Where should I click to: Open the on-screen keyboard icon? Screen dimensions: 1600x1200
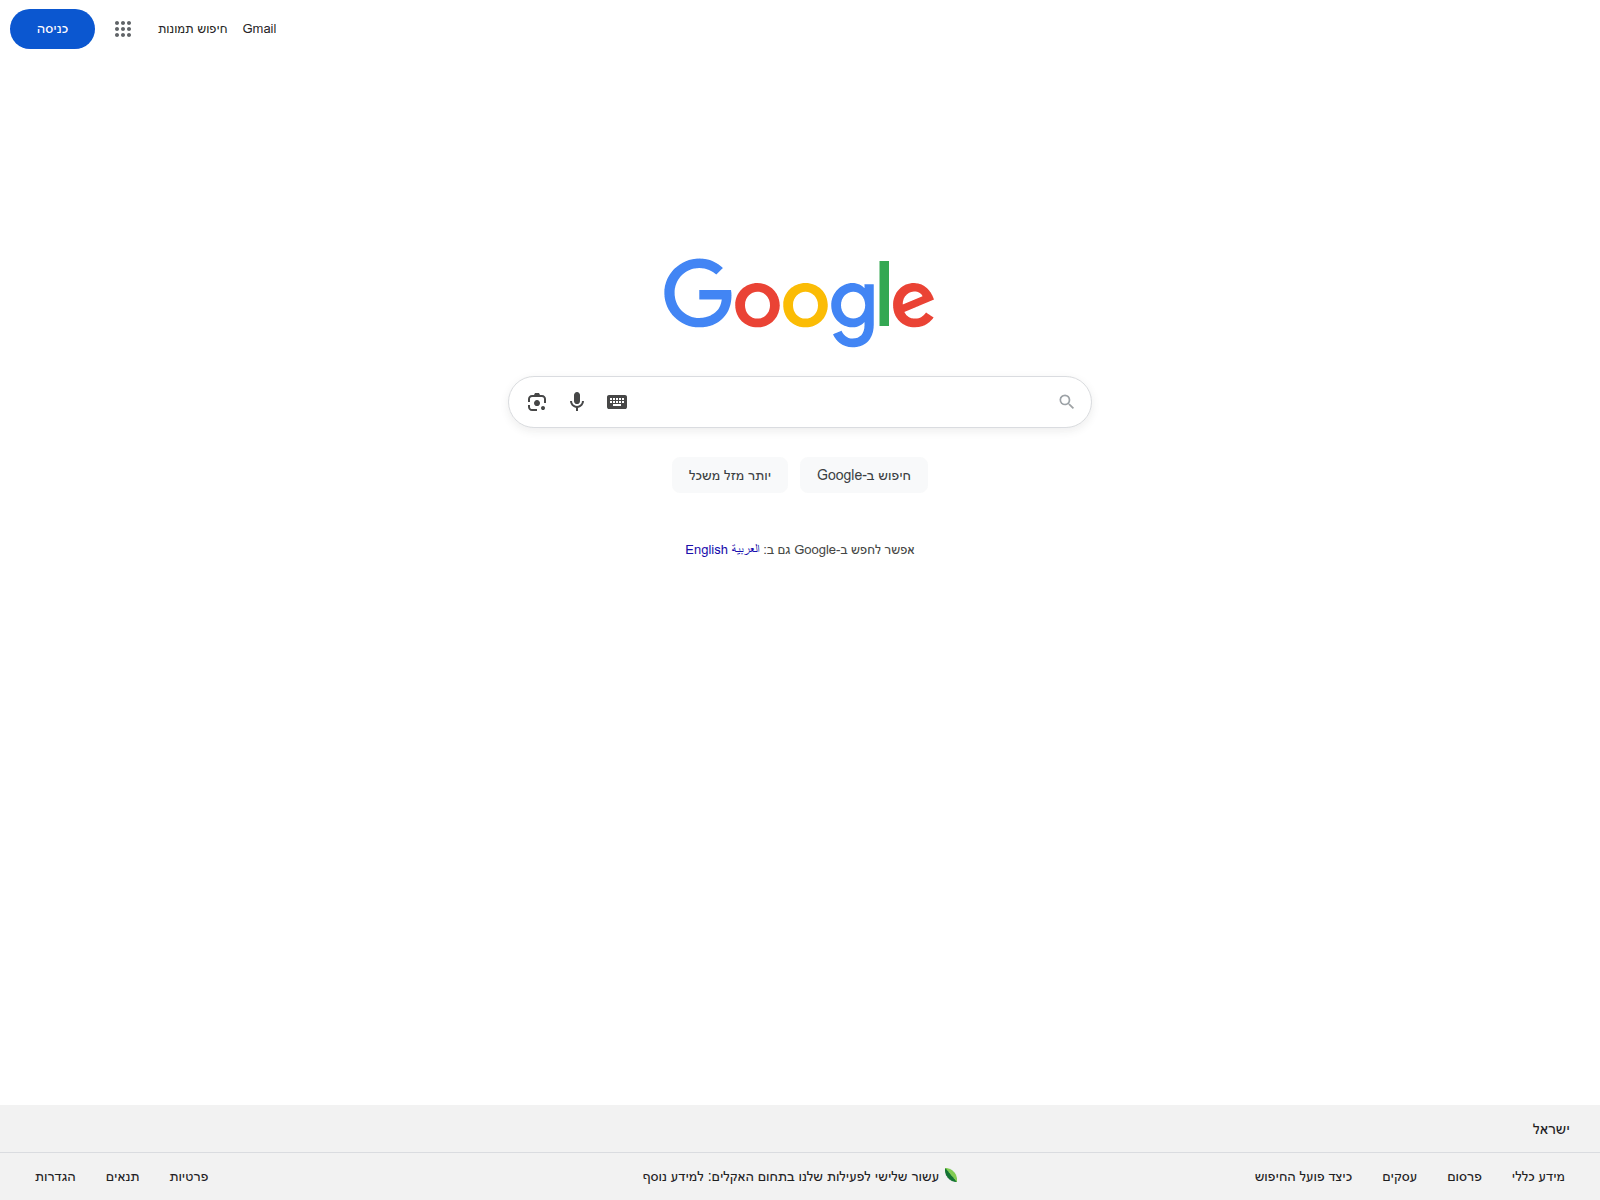point(617,402)
